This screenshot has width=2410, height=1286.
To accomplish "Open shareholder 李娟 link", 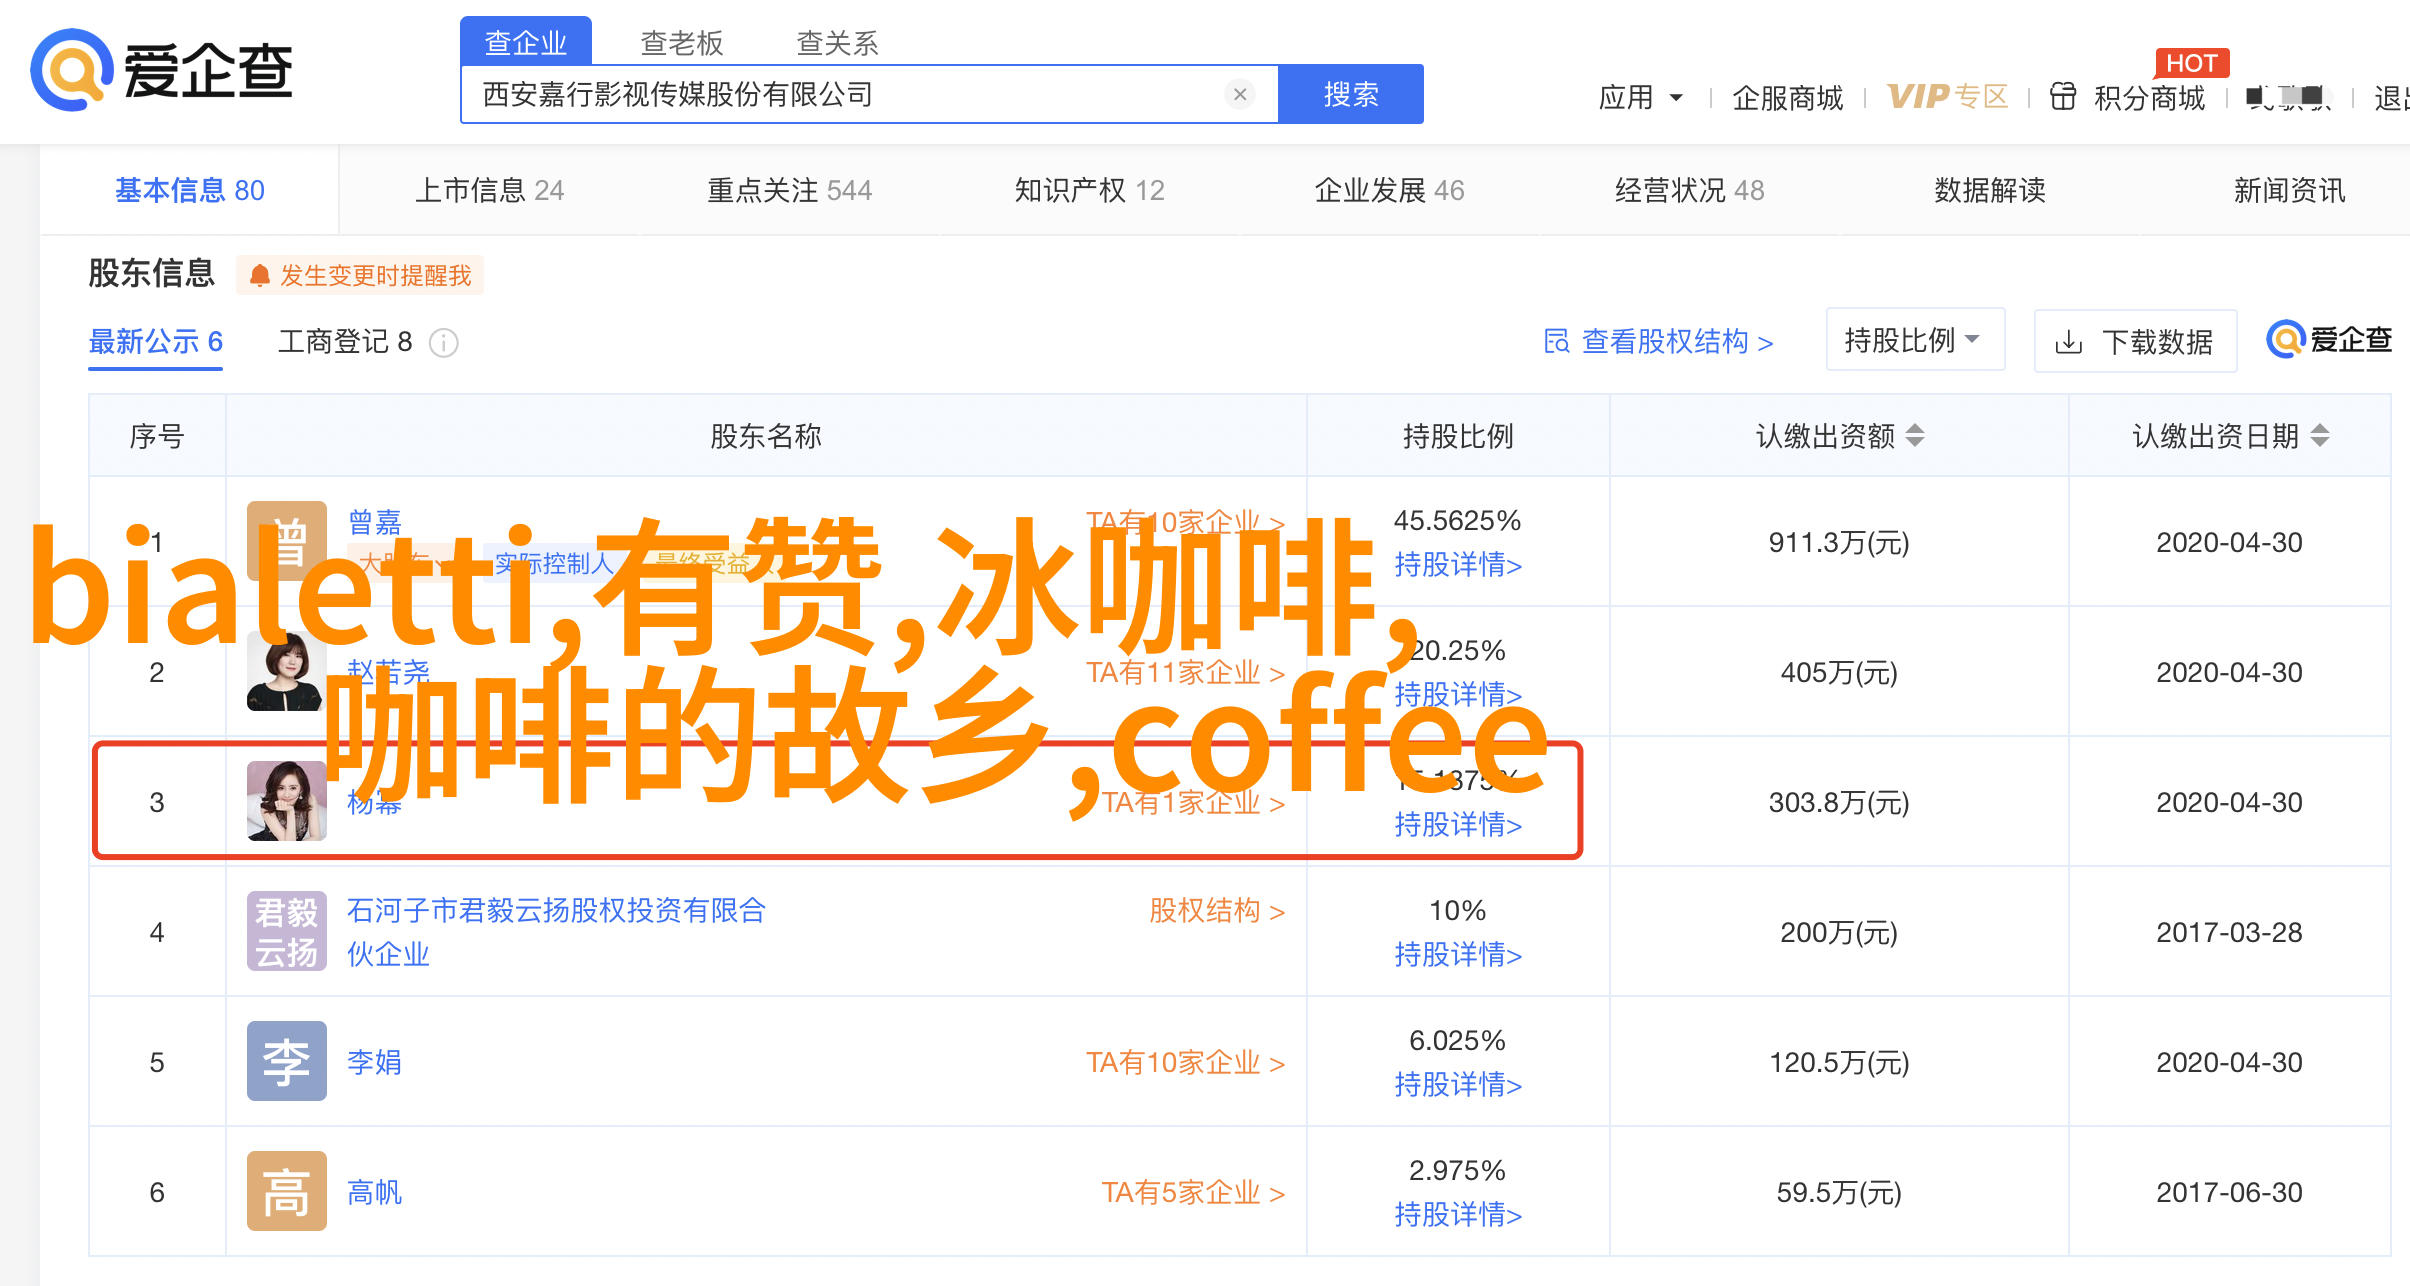I will (375, 1062).
